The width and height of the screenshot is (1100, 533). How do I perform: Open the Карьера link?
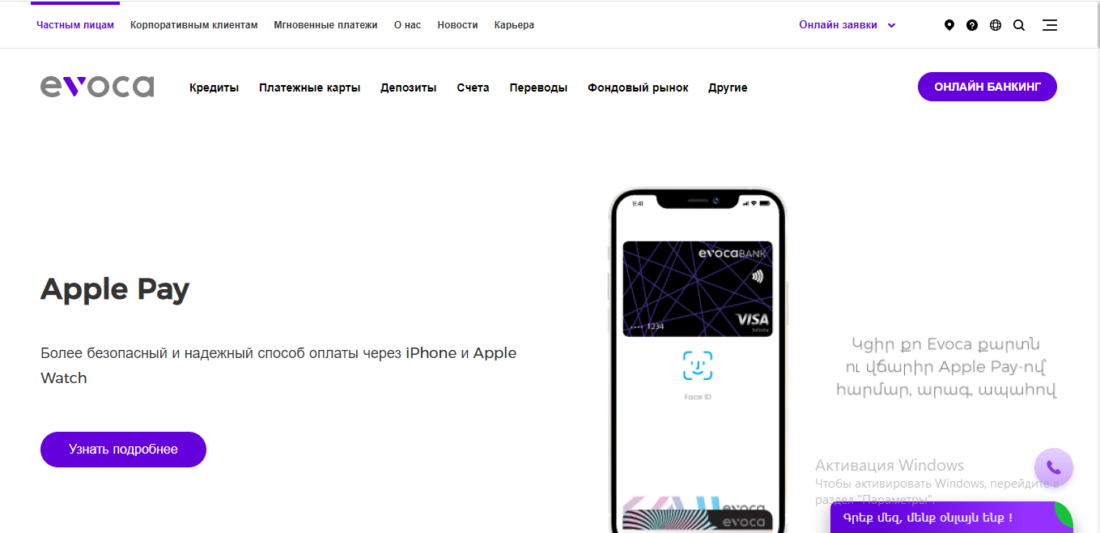coord(514,25)
